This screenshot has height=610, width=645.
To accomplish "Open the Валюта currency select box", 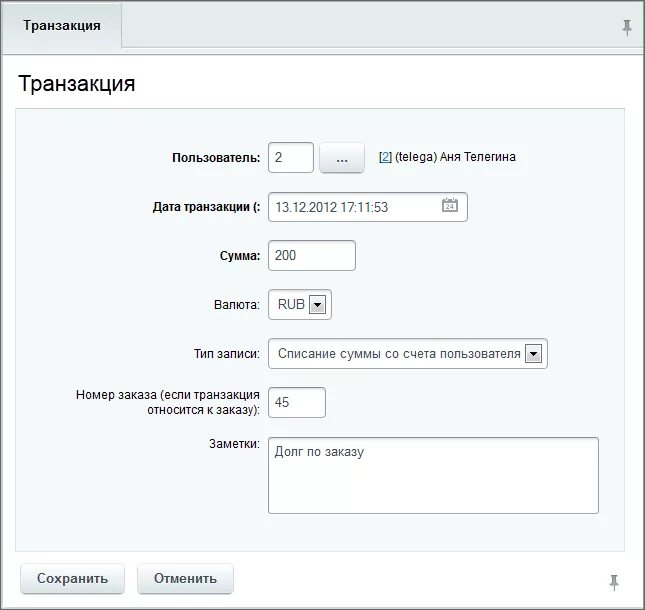I will click(300, 305).
